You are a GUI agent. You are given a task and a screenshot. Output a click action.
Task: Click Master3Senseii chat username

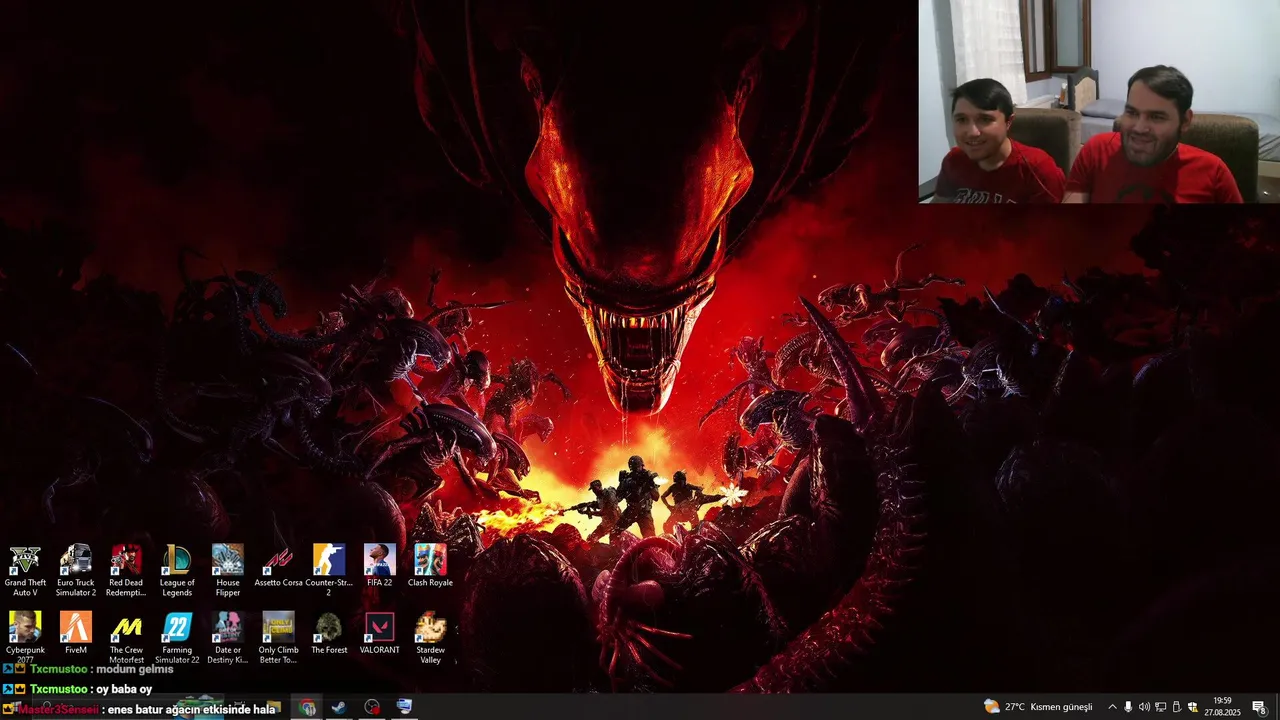(x=58, y=710)
